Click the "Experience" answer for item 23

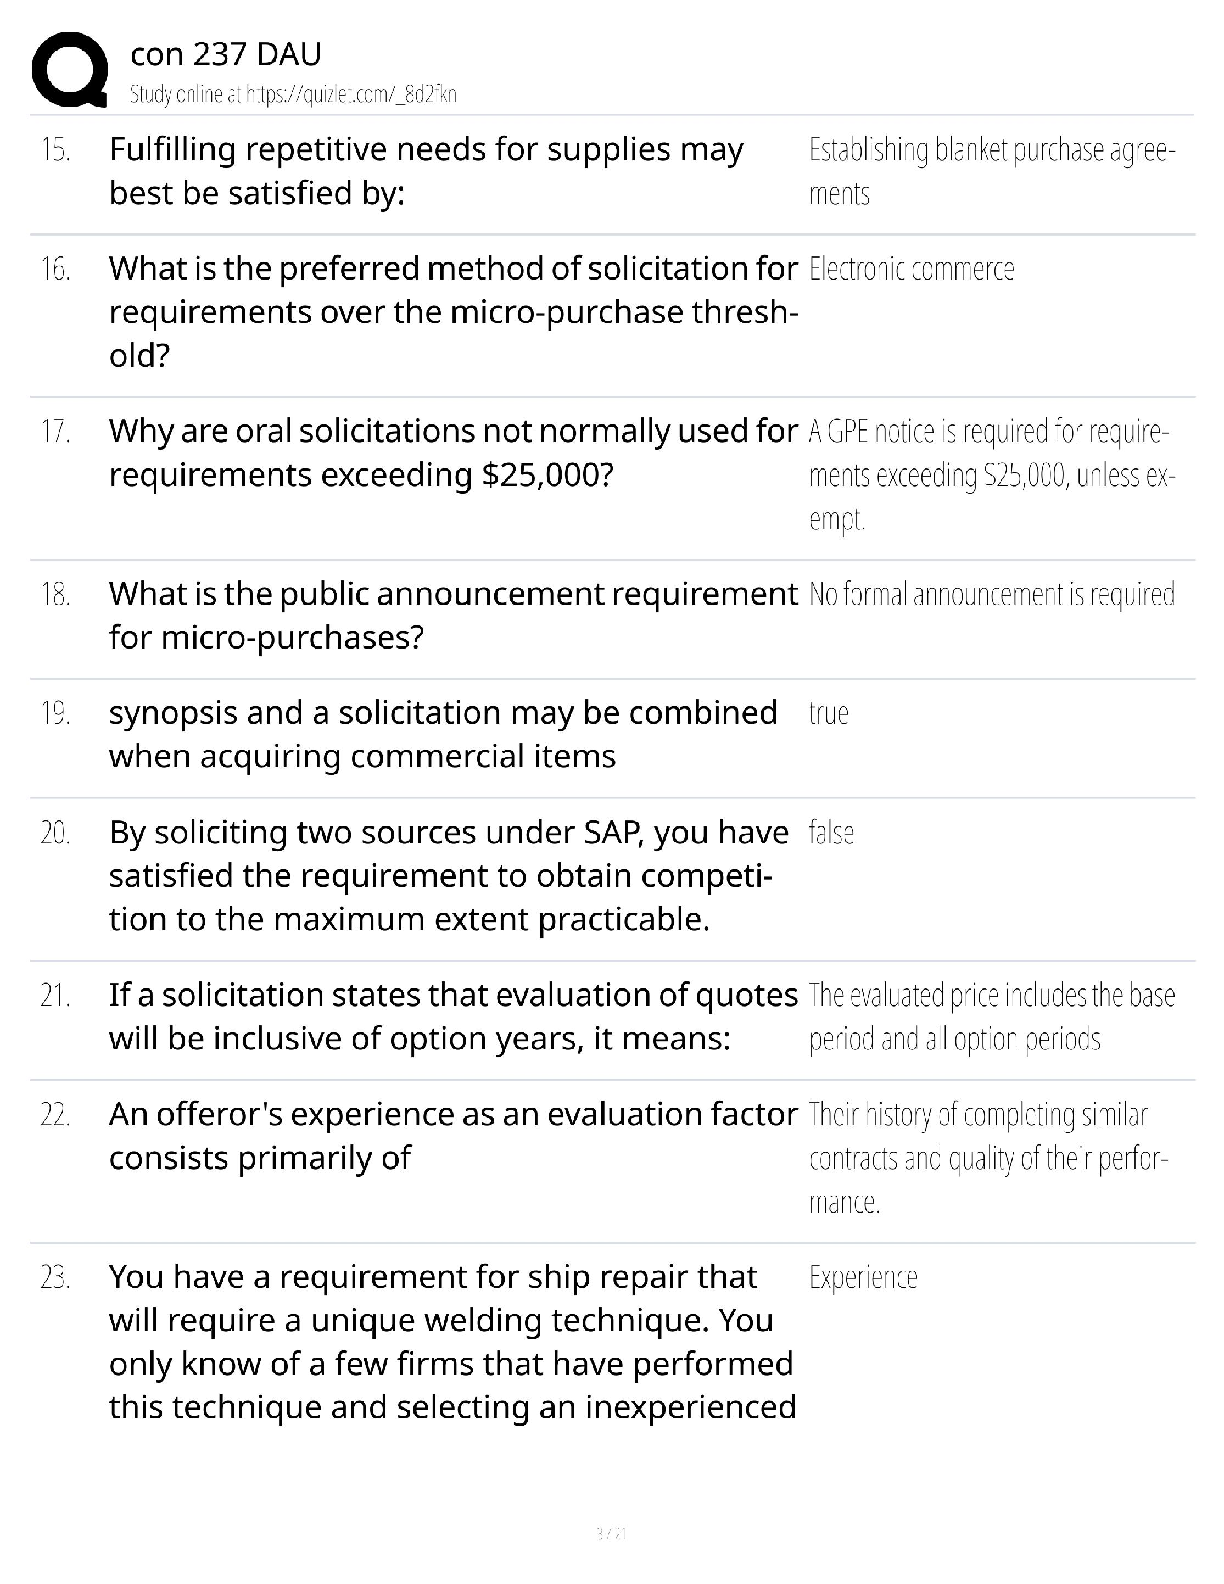pos(863,1278)
